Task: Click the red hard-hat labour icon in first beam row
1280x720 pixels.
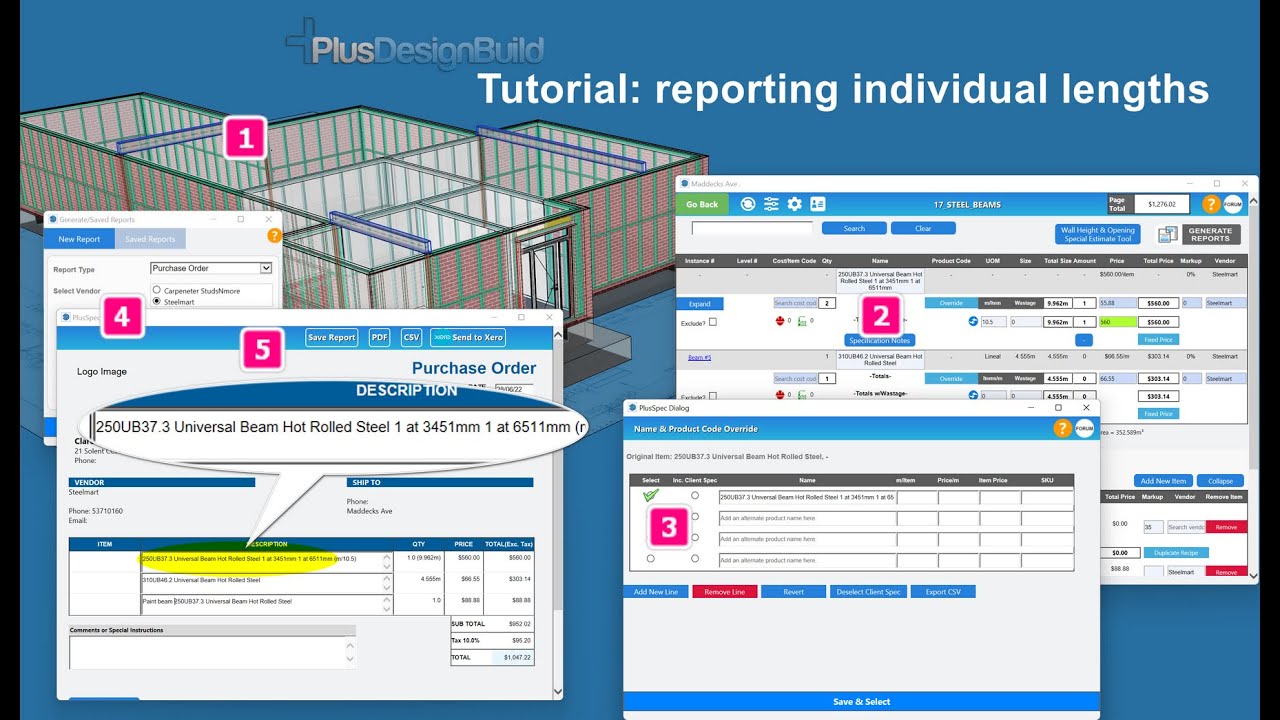Action: 780,321
